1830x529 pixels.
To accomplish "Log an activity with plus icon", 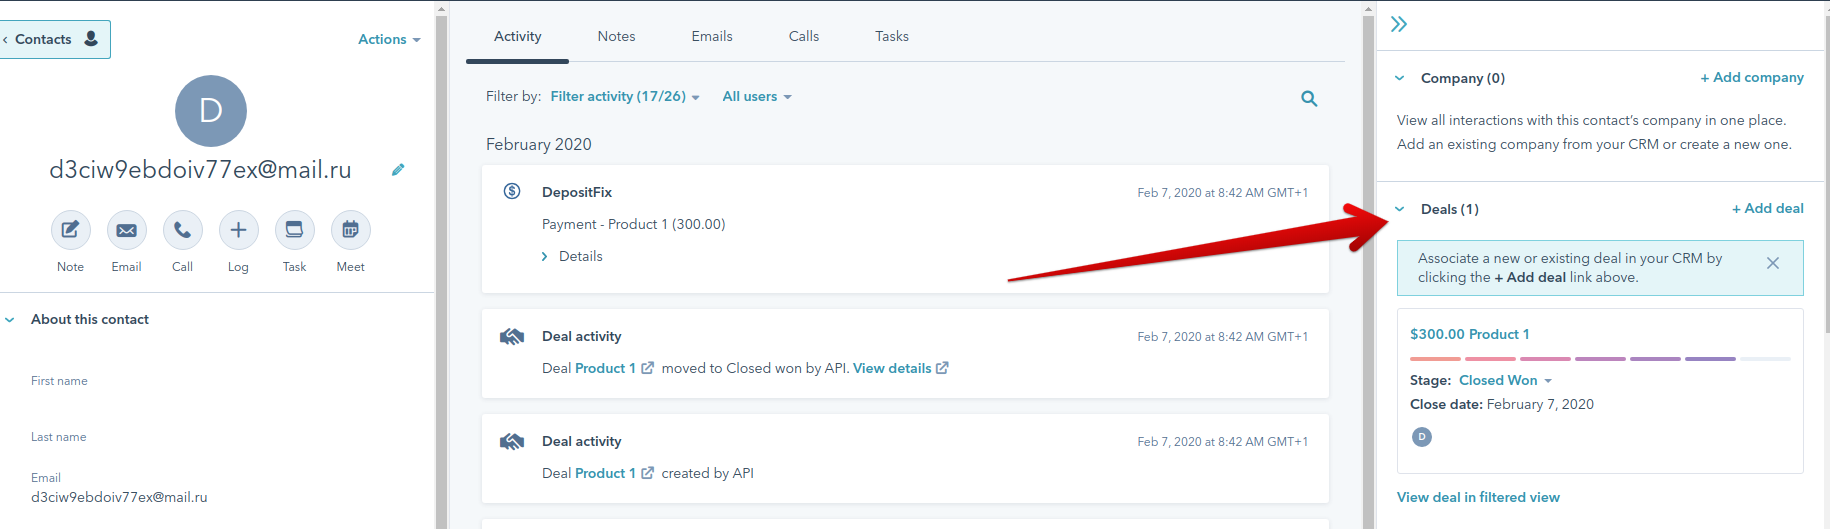I will pos(239,230).
